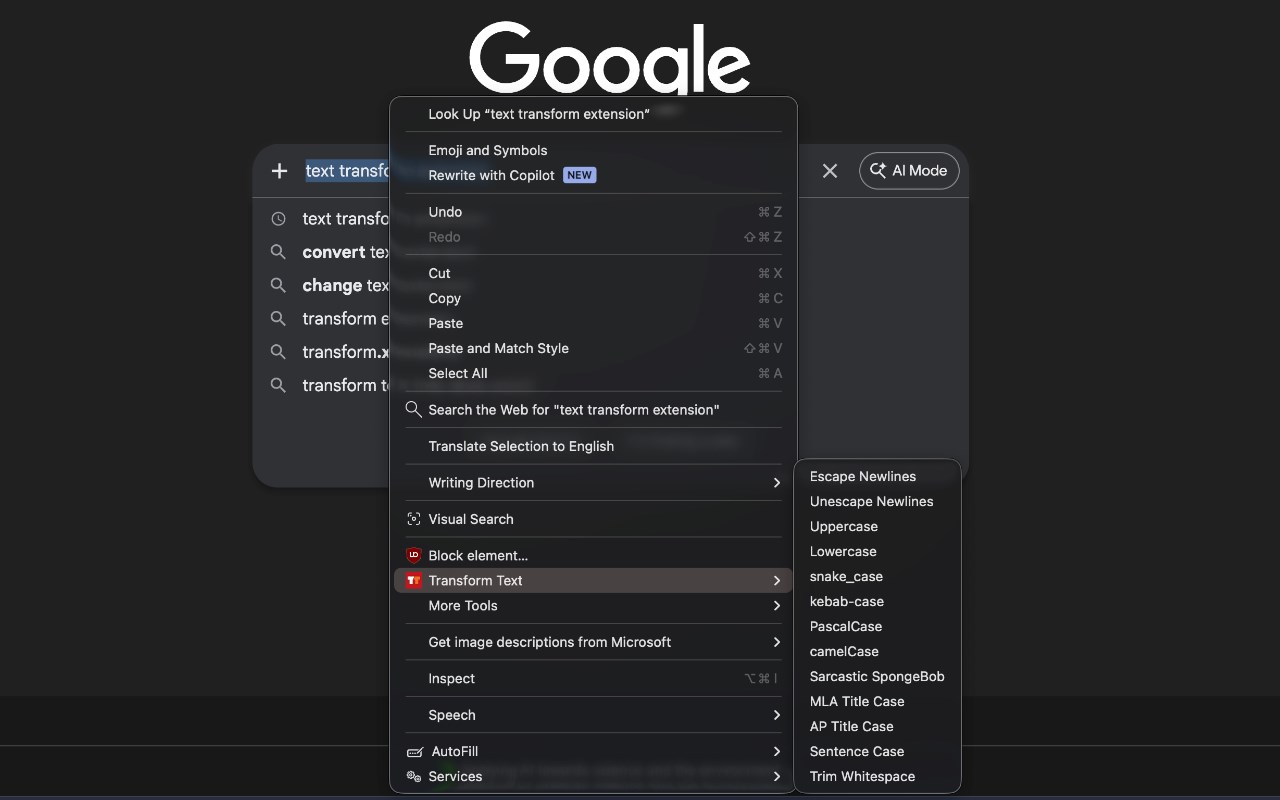Apply snake_case transform
The width and height of the screenshot is (1280, 800).
(x=877, y=576)
